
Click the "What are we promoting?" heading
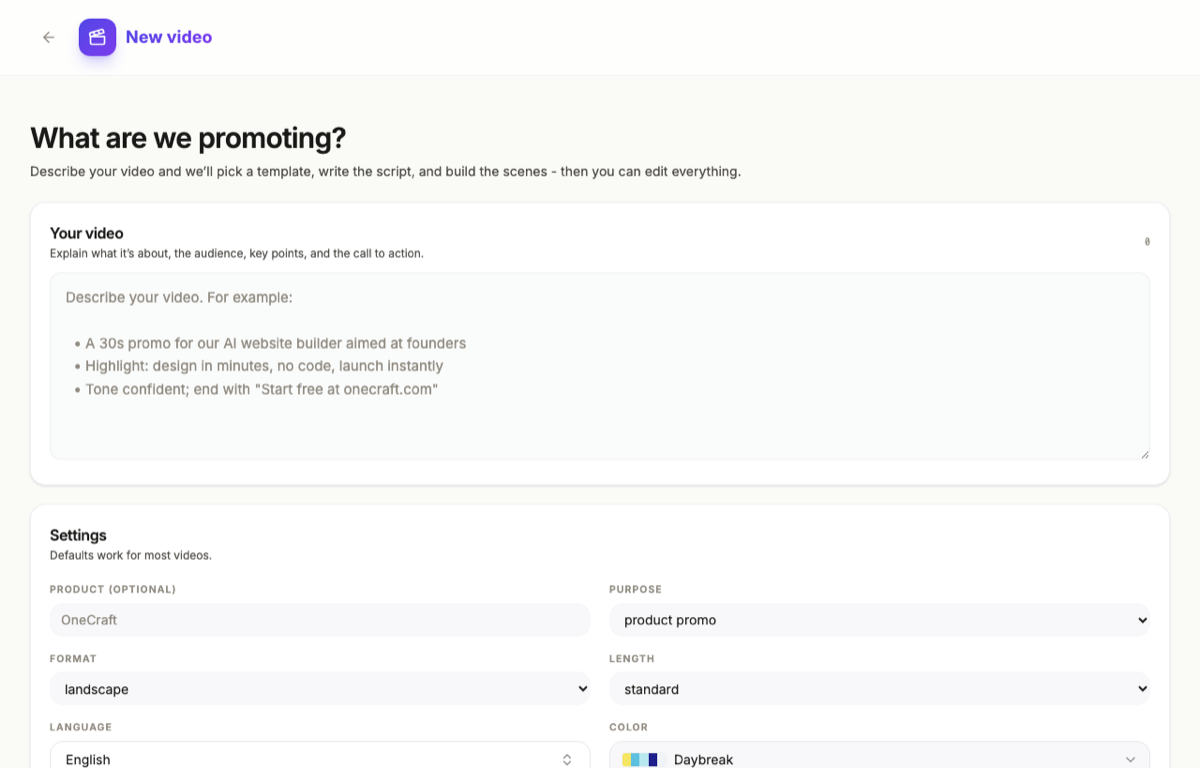[x=188, y=138]
